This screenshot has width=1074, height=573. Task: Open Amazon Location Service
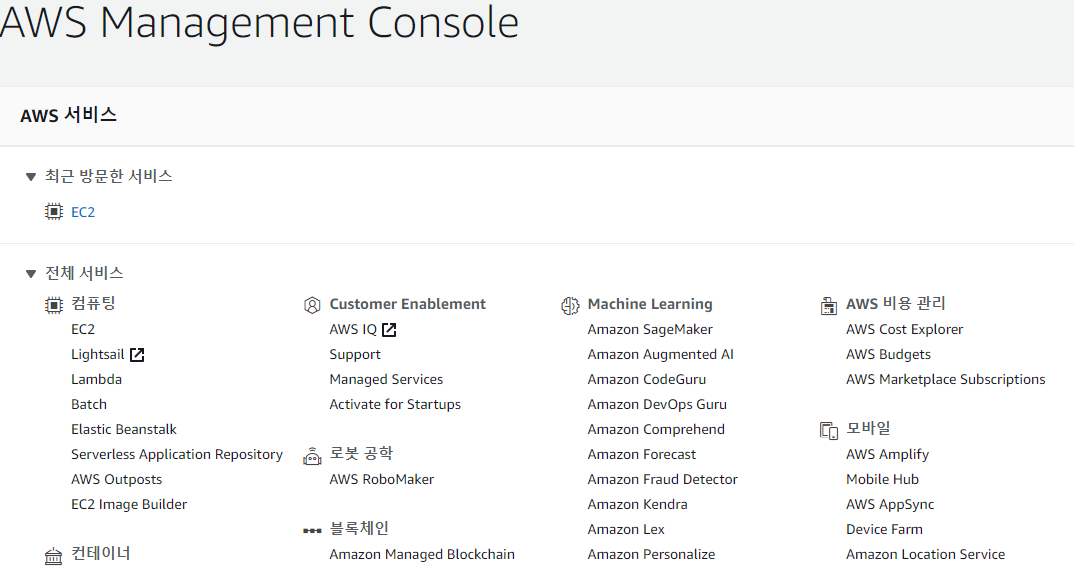pyautogui.click(x=925, y=555)
